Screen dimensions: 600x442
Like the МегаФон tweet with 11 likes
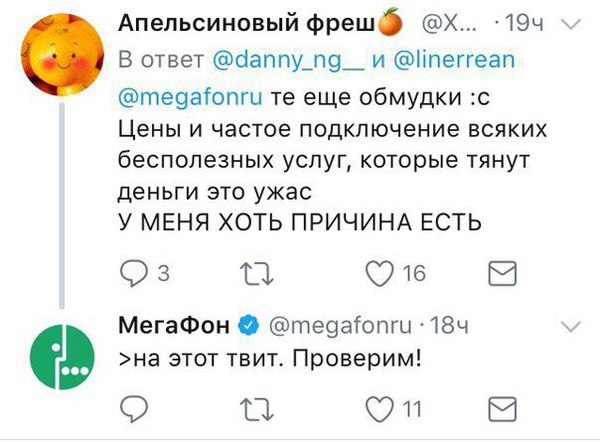coord(379,407)
